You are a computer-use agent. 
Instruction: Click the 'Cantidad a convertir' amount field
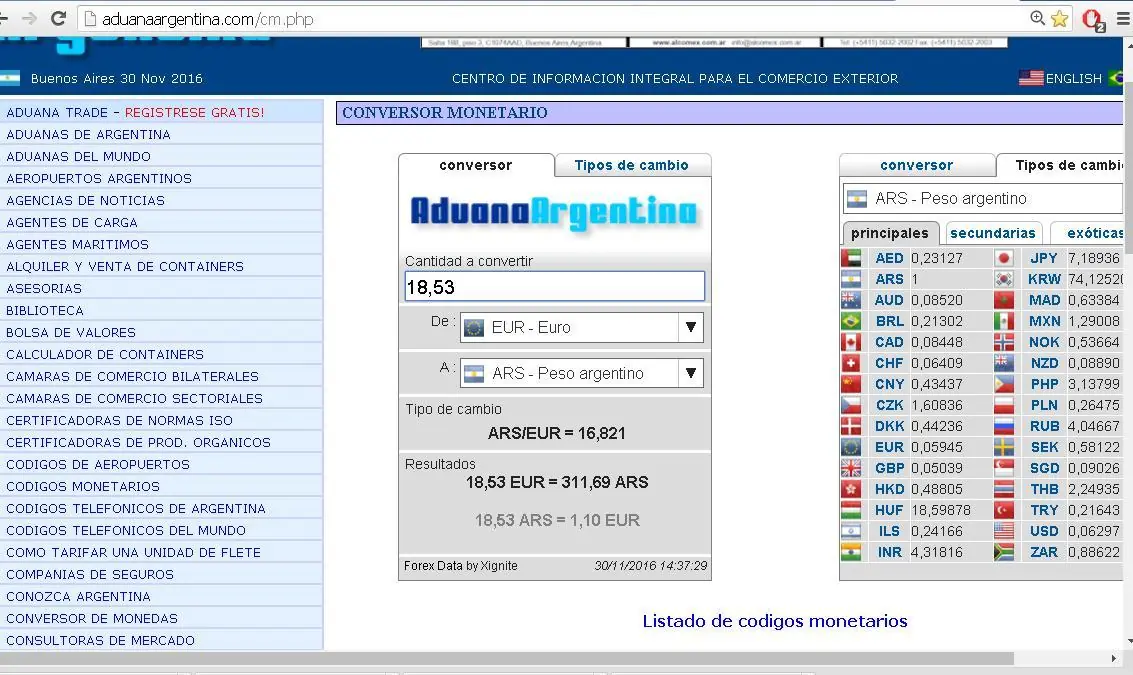click(555, 287)
